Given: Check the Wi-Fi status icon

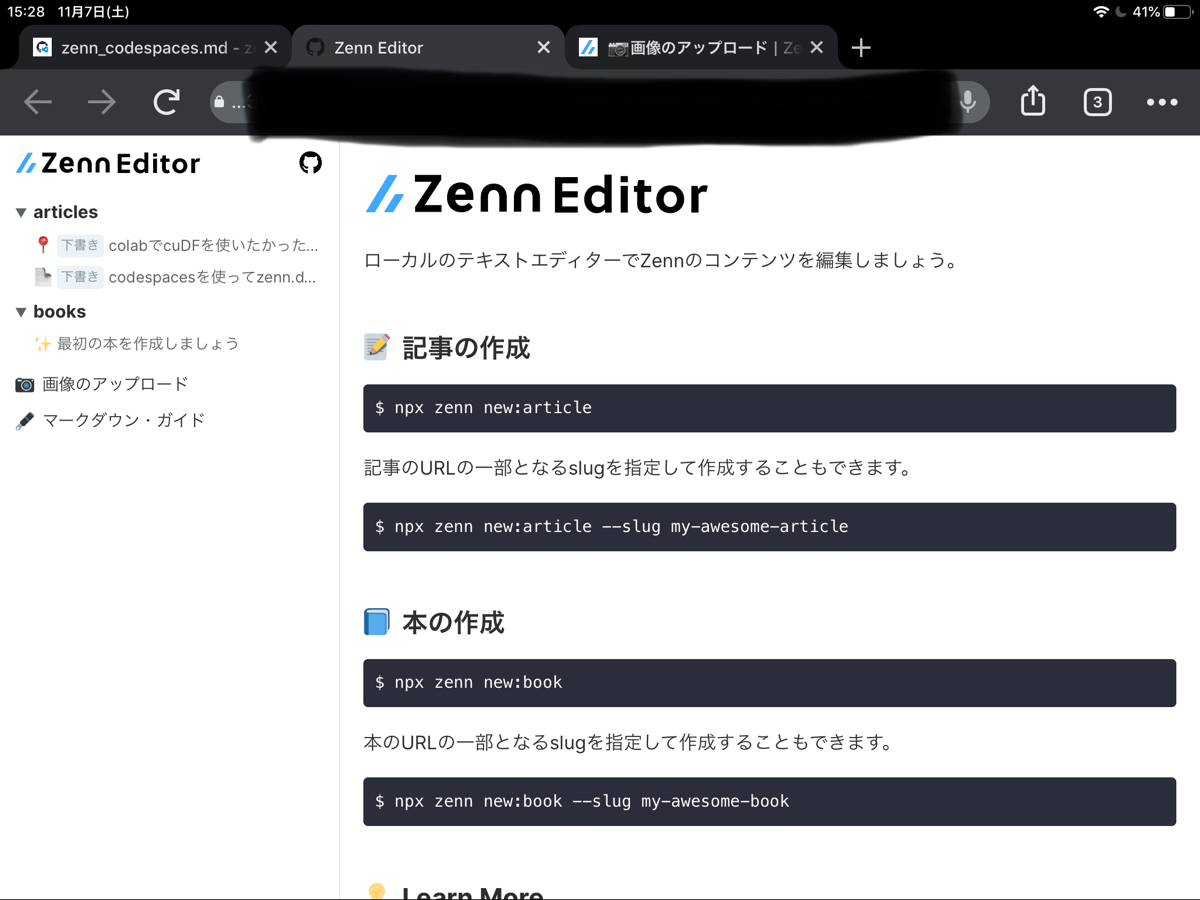Looking at the screenshot, I should (x=1101, y=12).
